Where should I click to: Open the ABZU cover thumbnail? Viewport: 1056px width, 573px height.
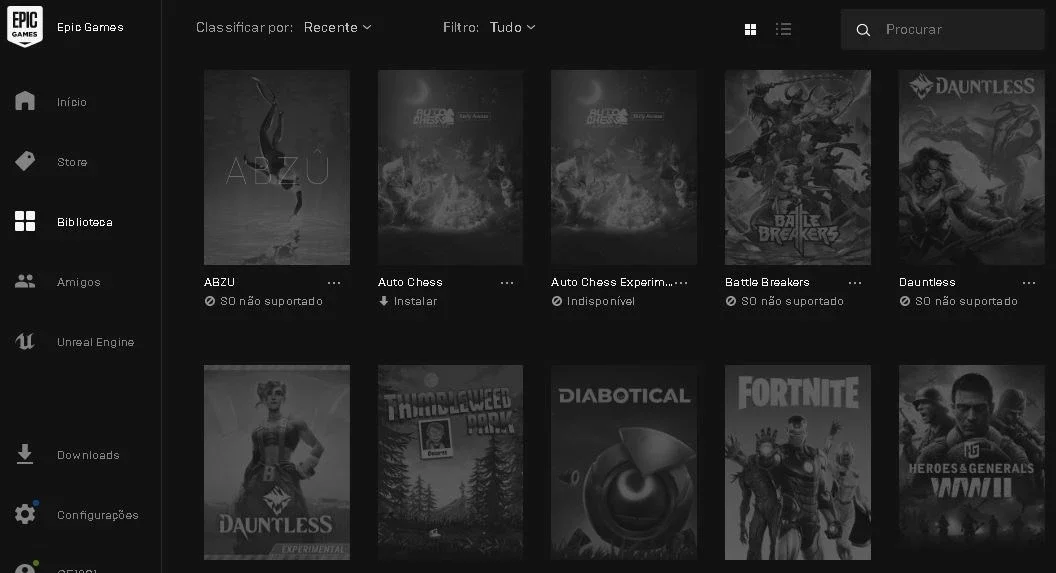pos(277,167)
